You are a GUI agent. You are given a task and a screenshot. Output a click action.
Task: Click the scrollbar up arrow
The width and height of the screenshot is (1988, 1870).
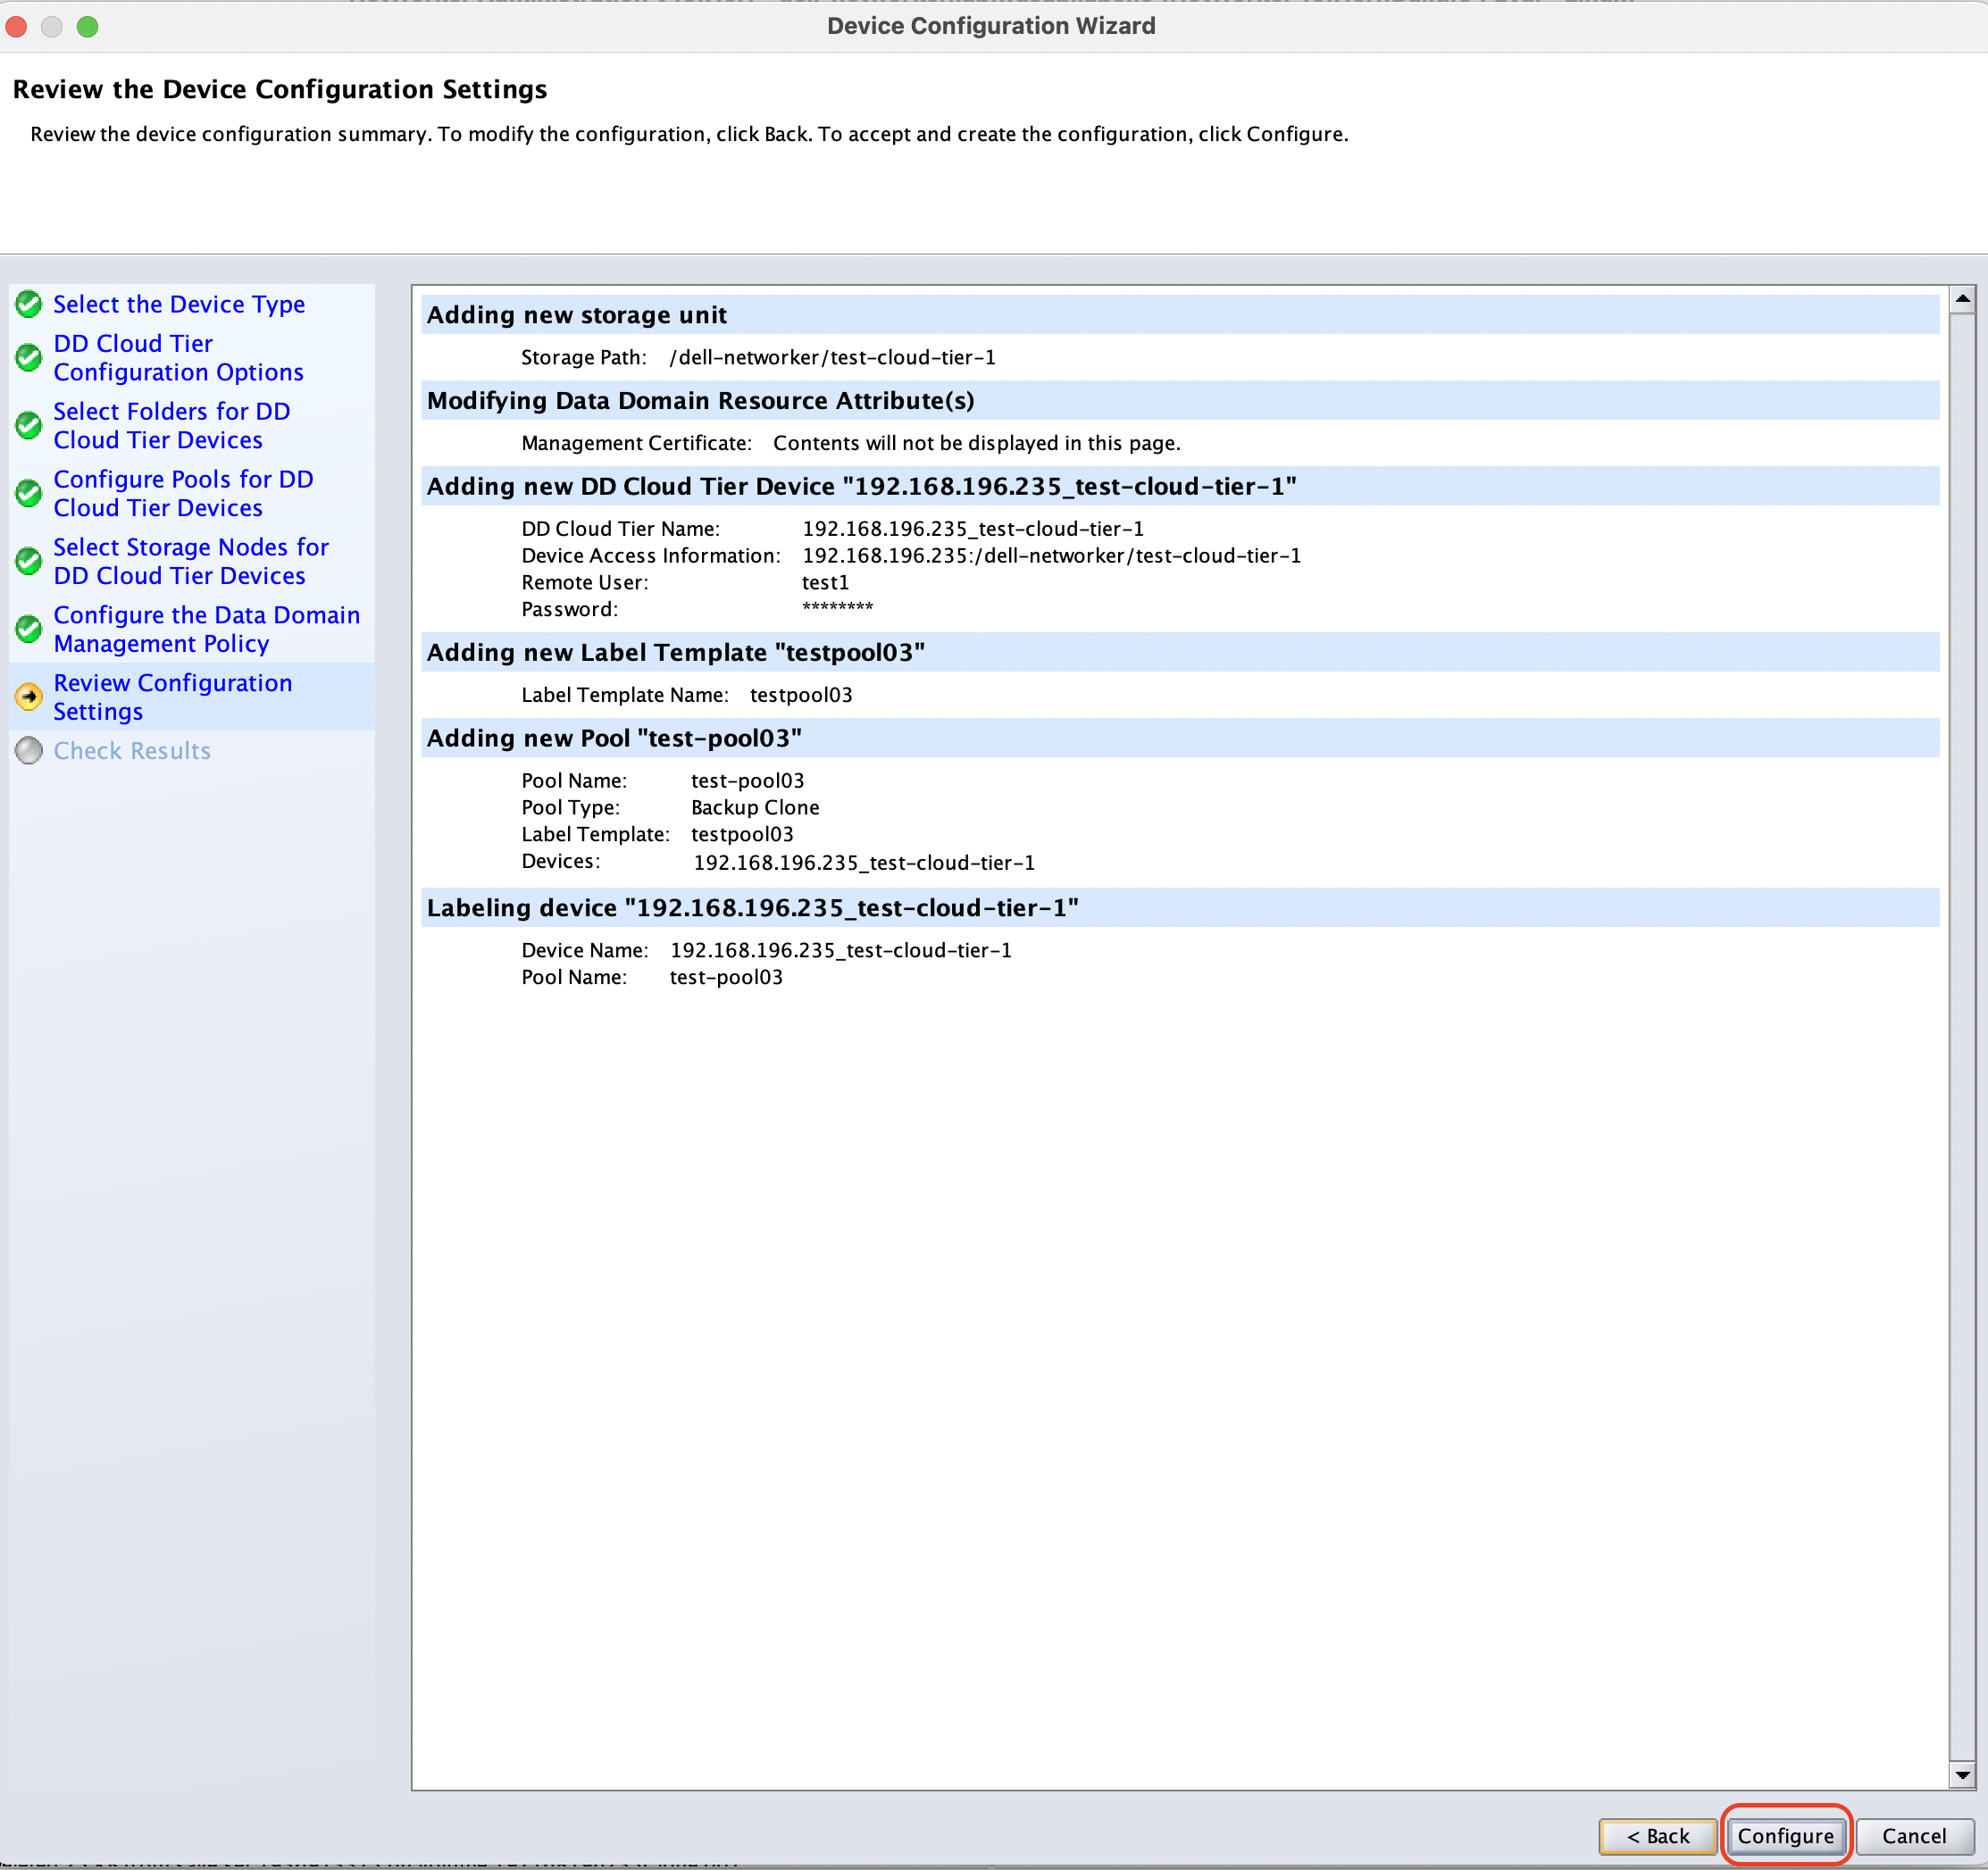coord(1962,299)
